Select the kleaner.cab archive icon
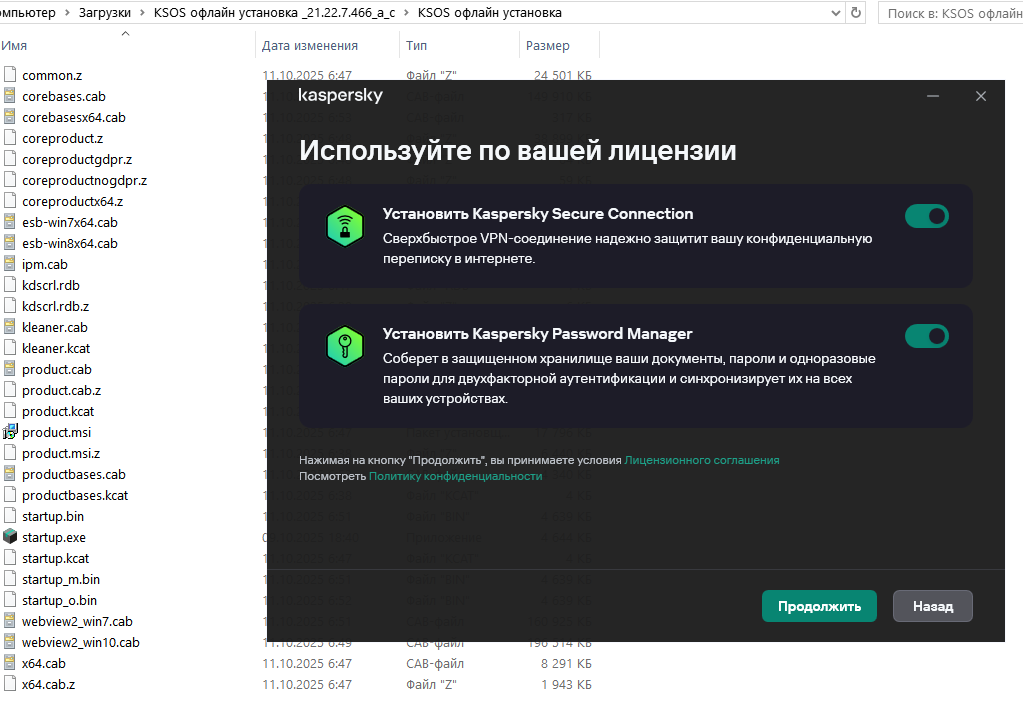The width and height of the screenshot is (1023, 713). [x=10, y=327]
